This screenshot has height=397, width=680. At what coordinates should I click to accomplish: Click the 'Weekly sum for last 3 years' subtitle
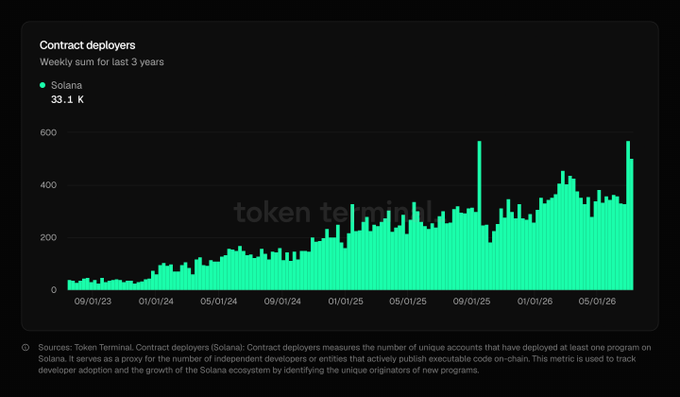click(102, 62)
